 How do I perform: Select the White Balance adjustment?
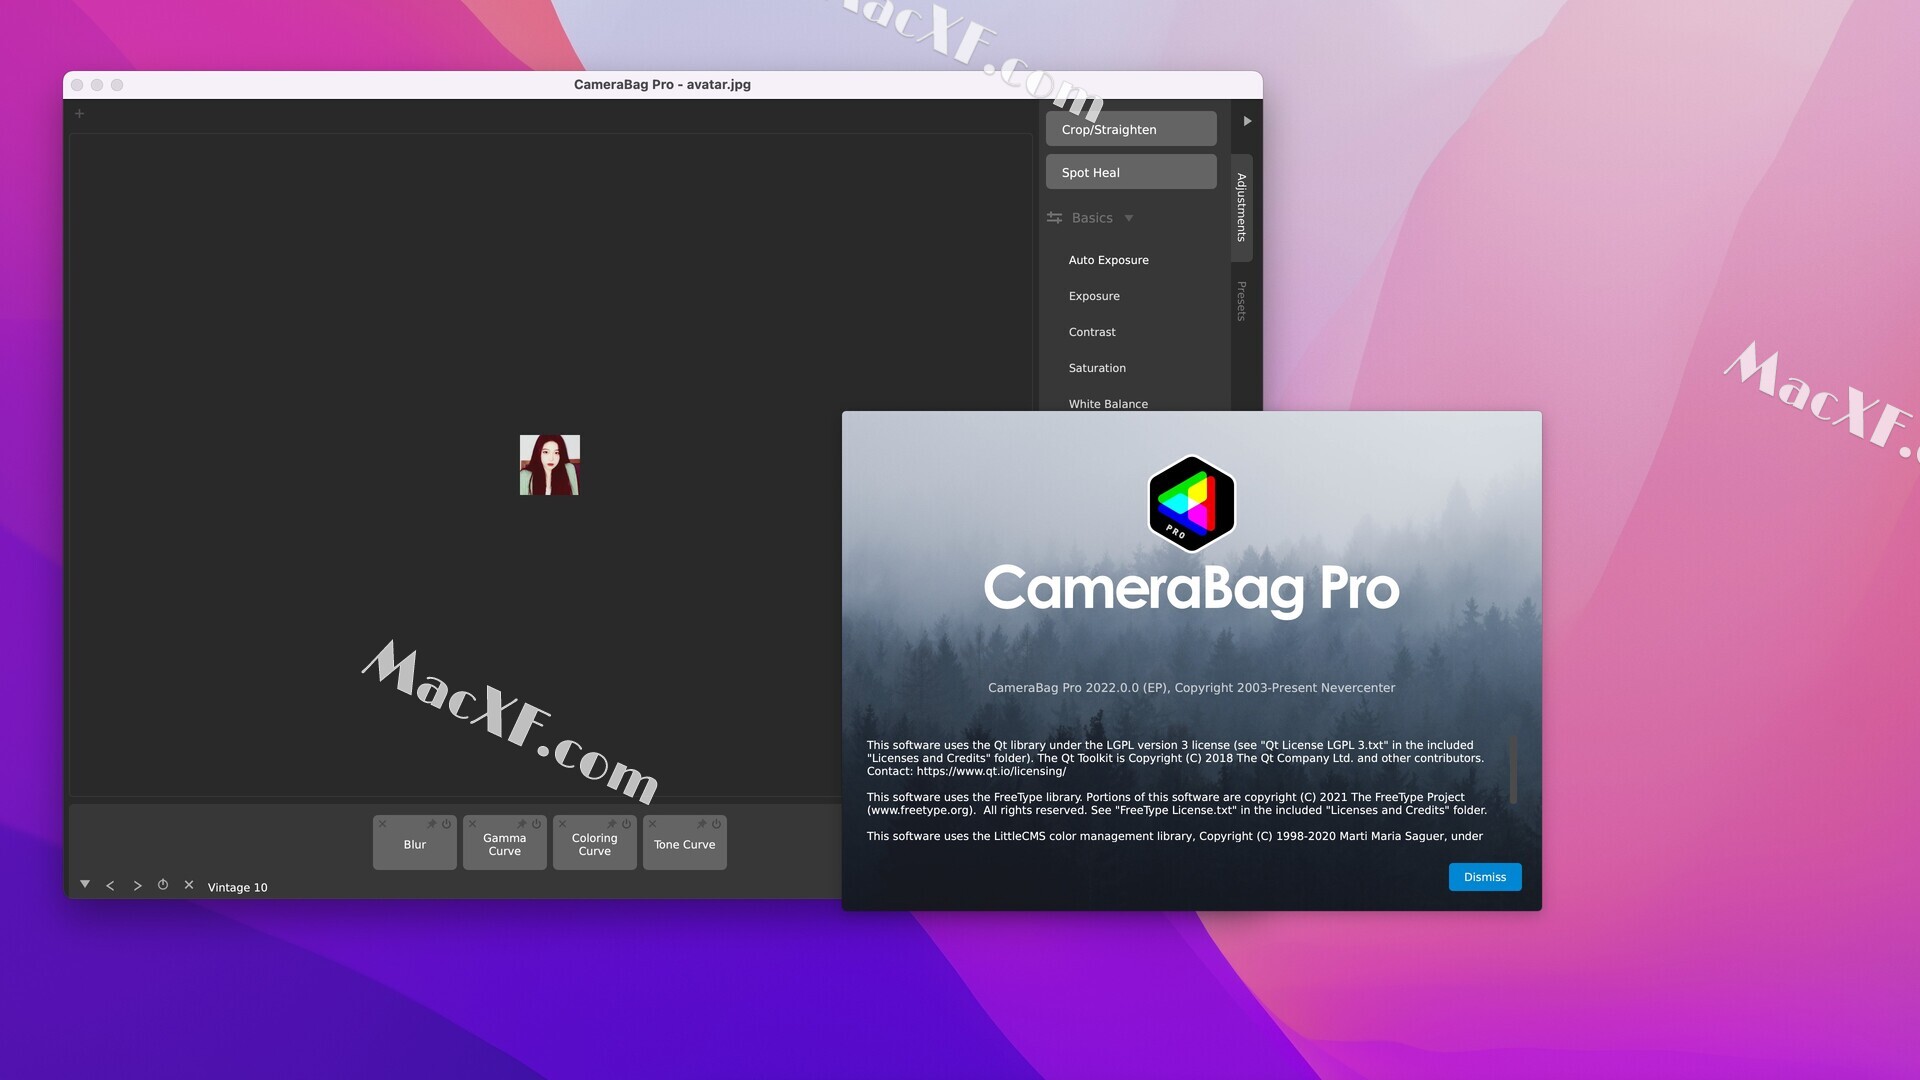tap(1108, 404)
